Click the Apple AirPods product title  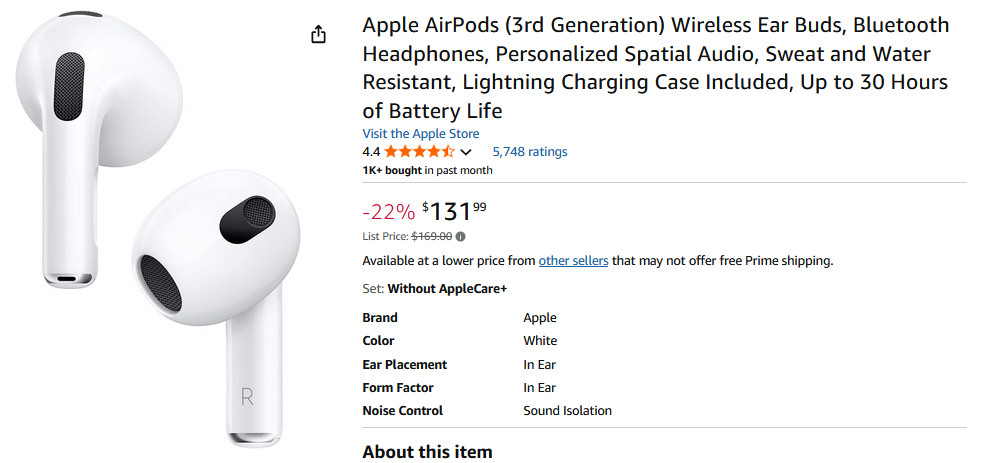(655, 68)
